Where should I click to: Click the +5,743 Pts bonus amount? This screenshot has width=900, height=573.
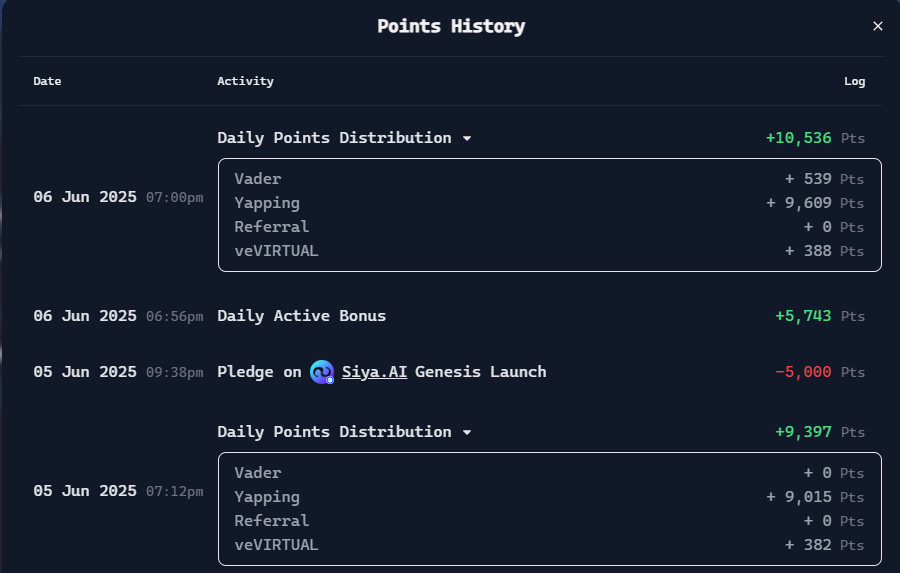pyautogui.click(x=820, y=316)
